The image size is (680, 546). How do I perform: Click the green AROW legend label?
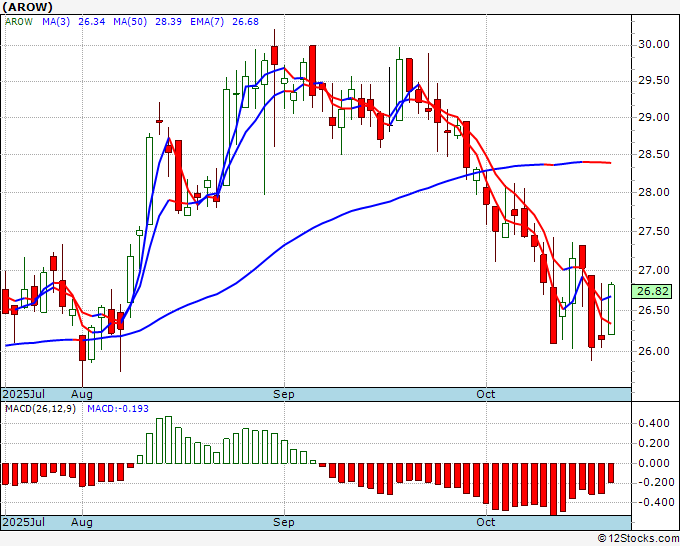coord(19,22)
